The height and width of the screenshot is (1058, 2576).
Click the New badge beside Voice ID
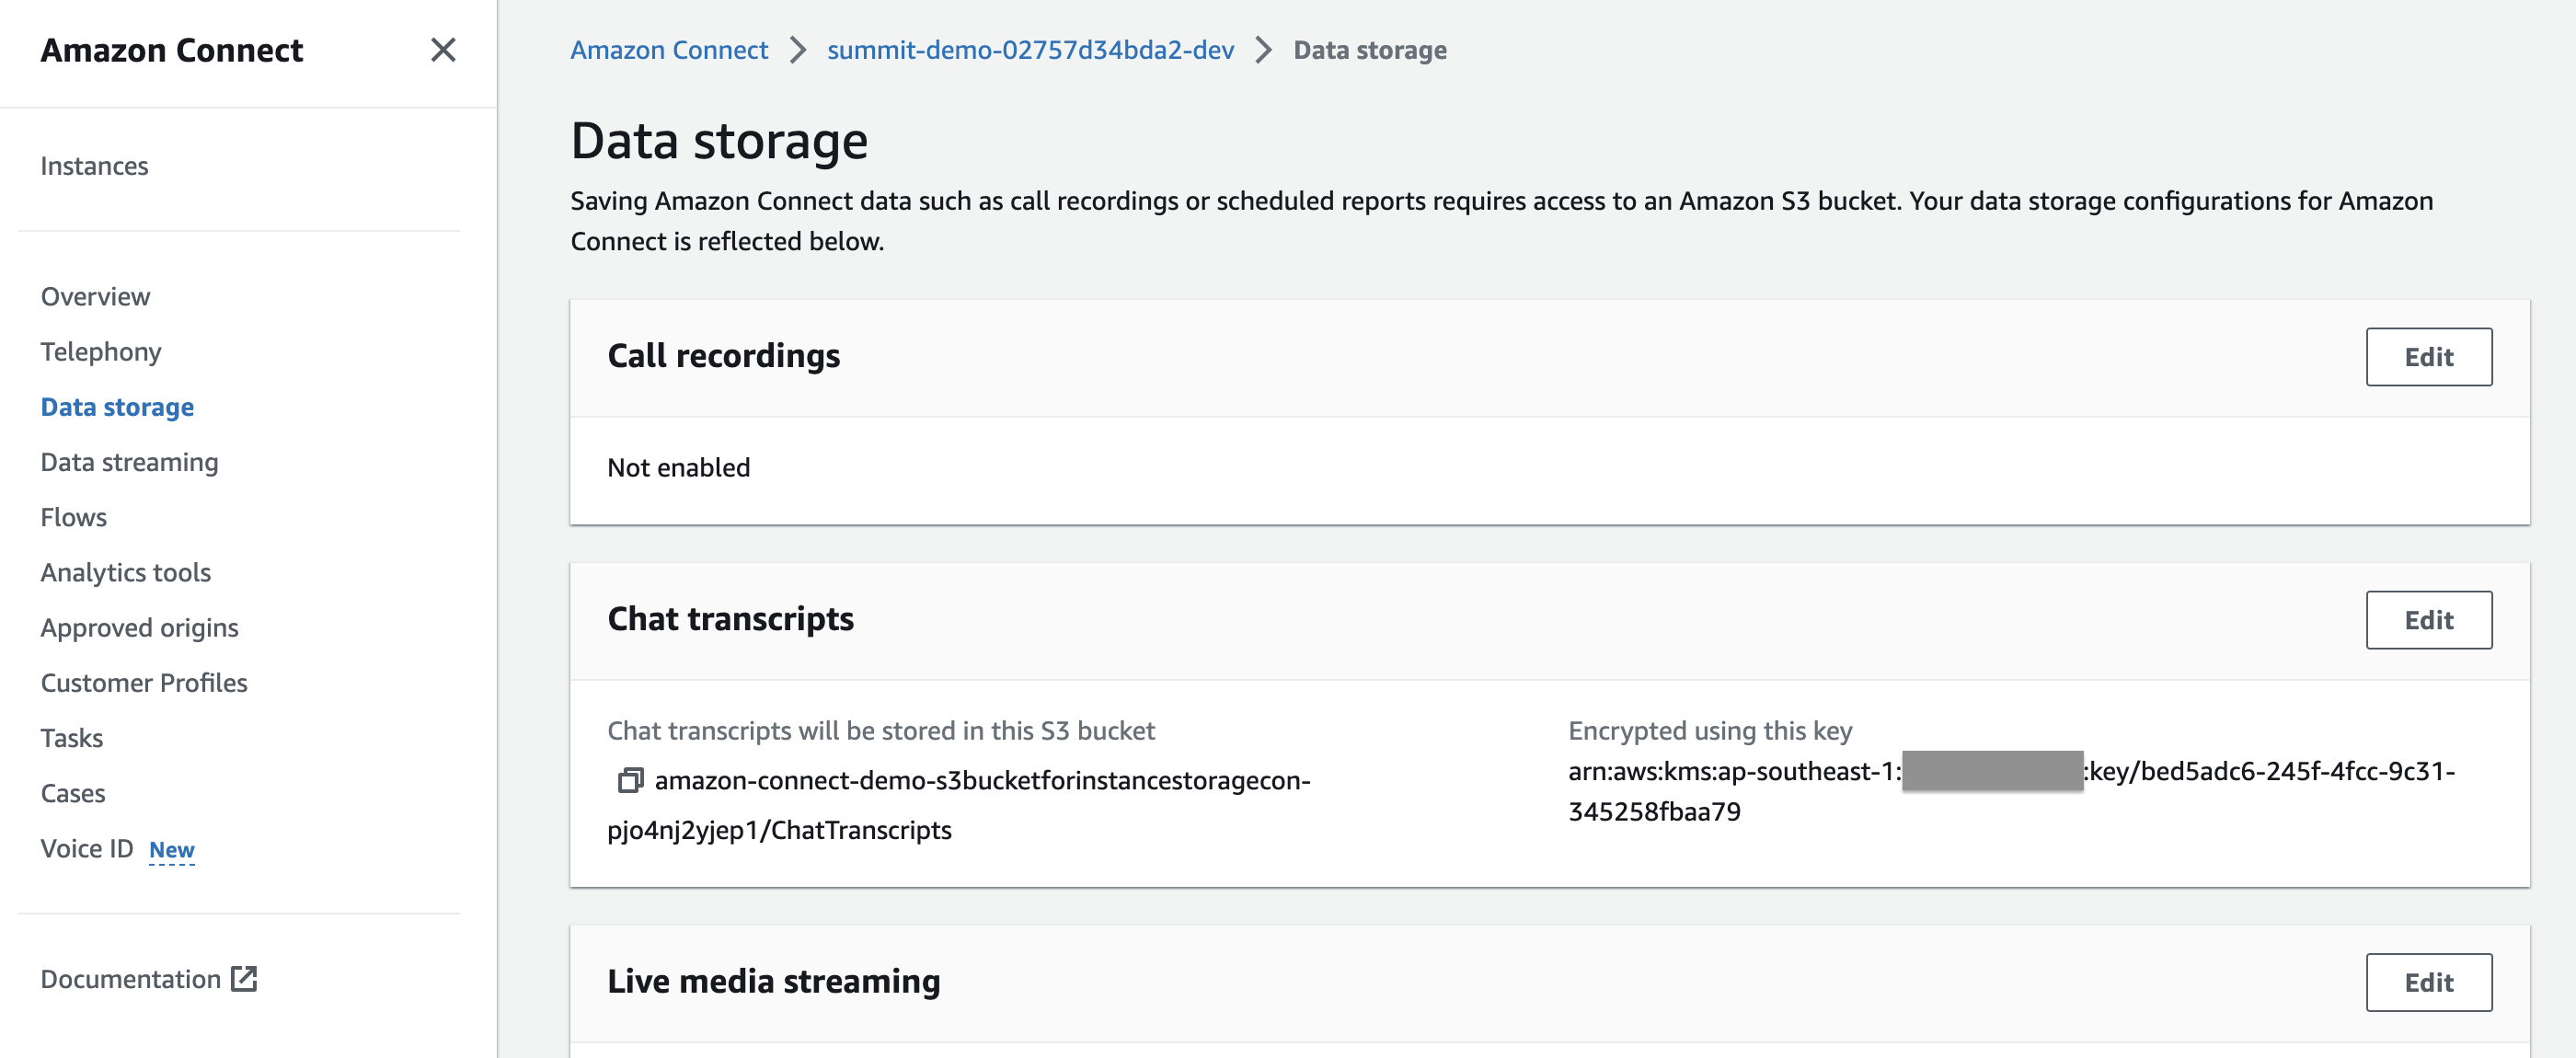(x=172, y=850)
